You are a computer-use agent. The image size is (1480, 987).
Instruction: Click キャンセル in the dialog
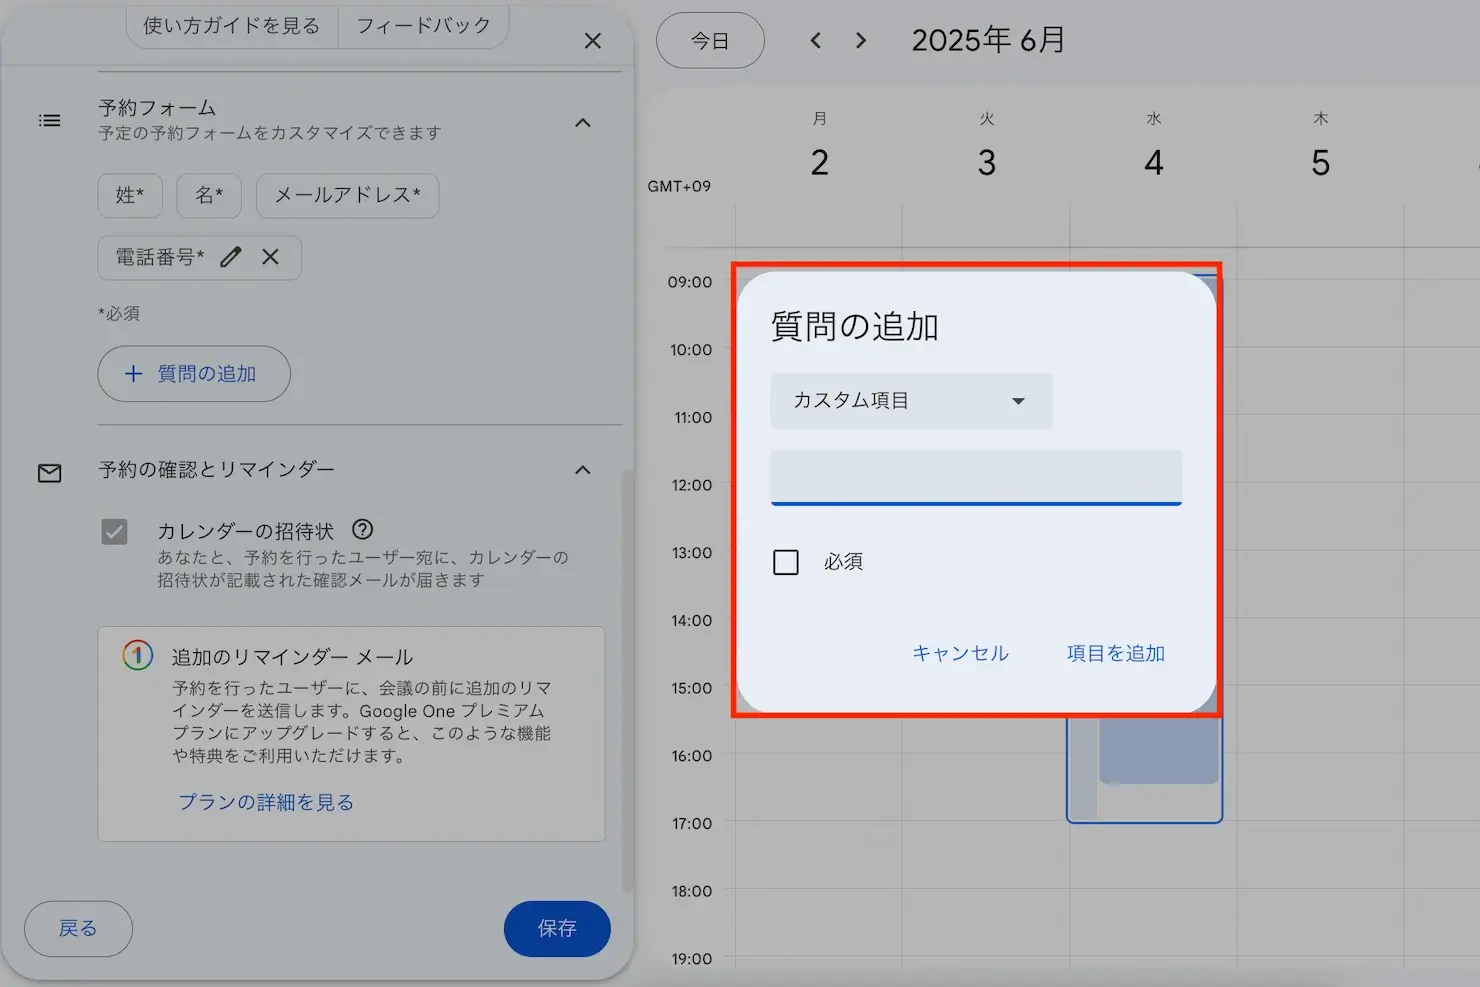pyautogui.click(x=960, y=653)
